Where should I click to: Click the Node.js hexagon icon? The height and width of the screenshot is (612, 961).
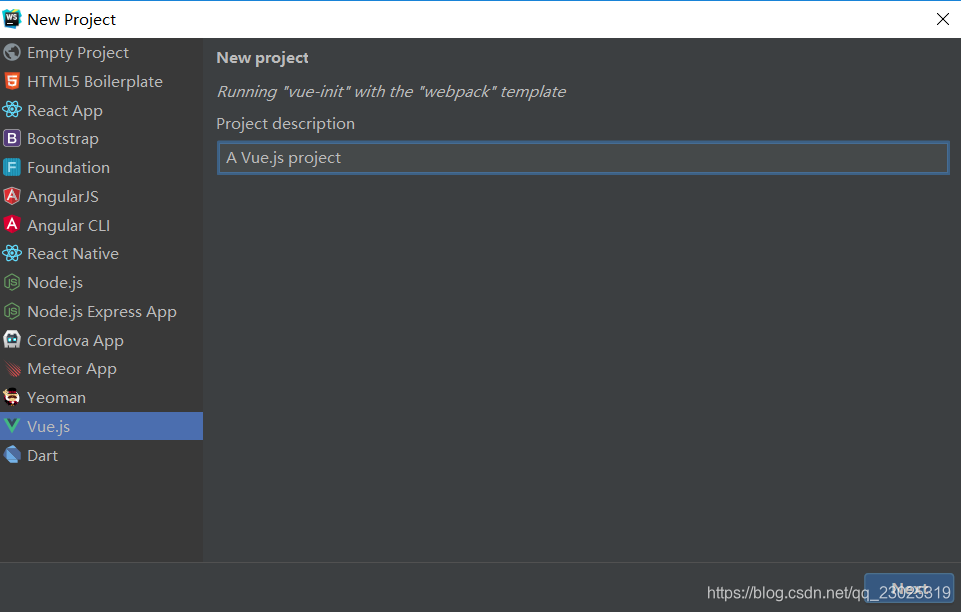(12, 282)
